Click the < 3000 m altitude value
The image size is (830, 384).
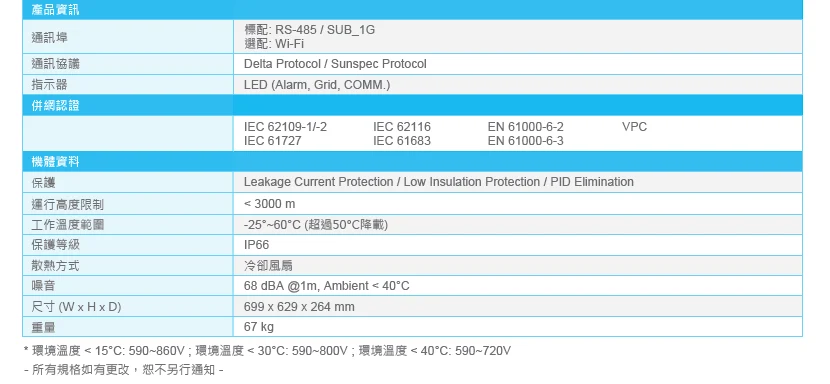[269, 204]
